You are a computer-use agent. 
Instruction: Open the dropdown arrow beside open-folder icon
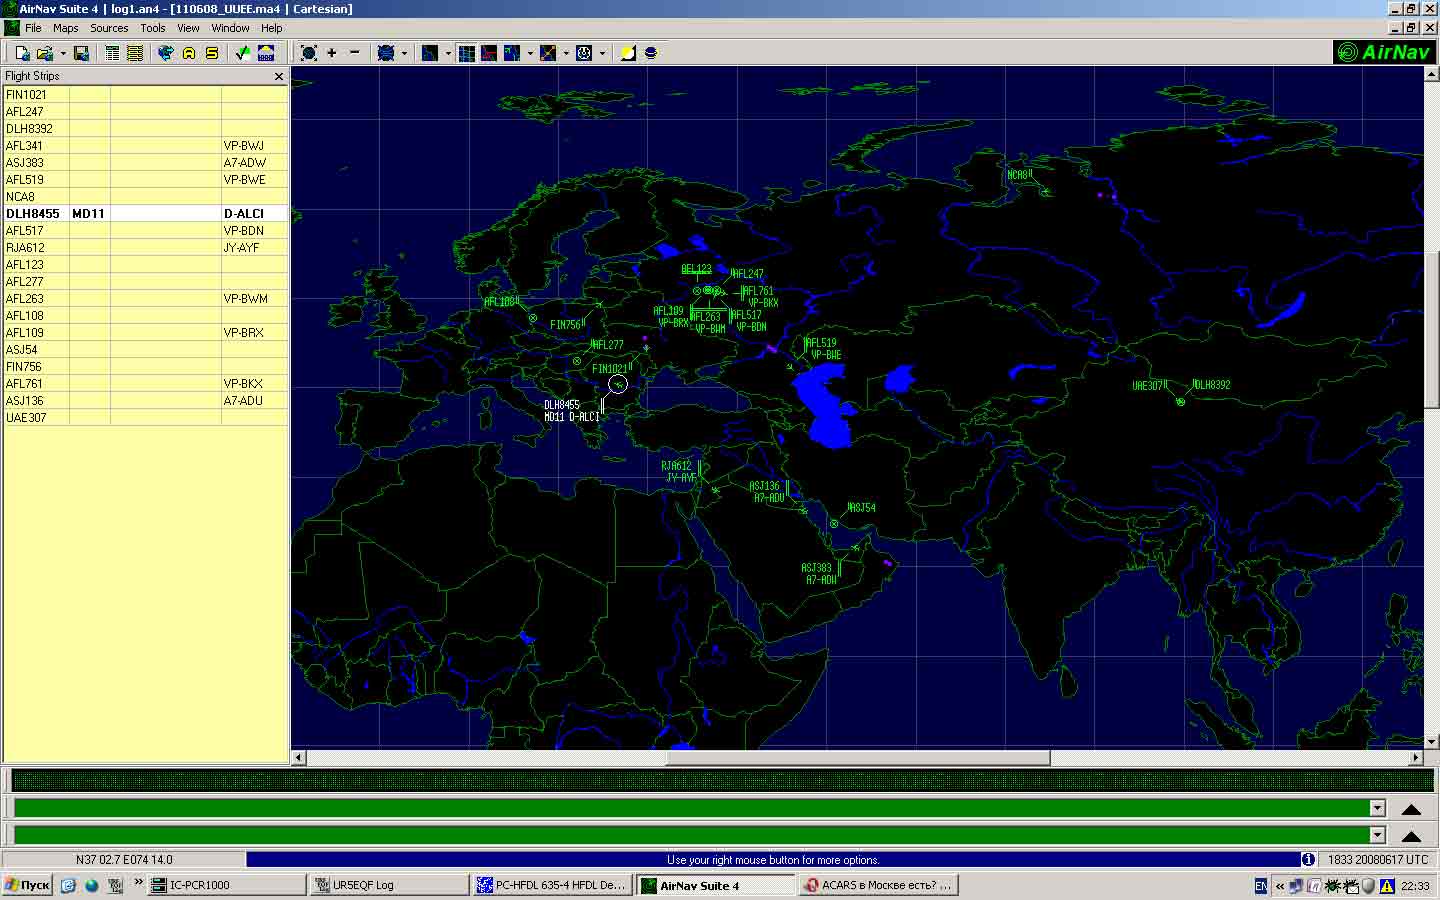[x=62, y=54]
